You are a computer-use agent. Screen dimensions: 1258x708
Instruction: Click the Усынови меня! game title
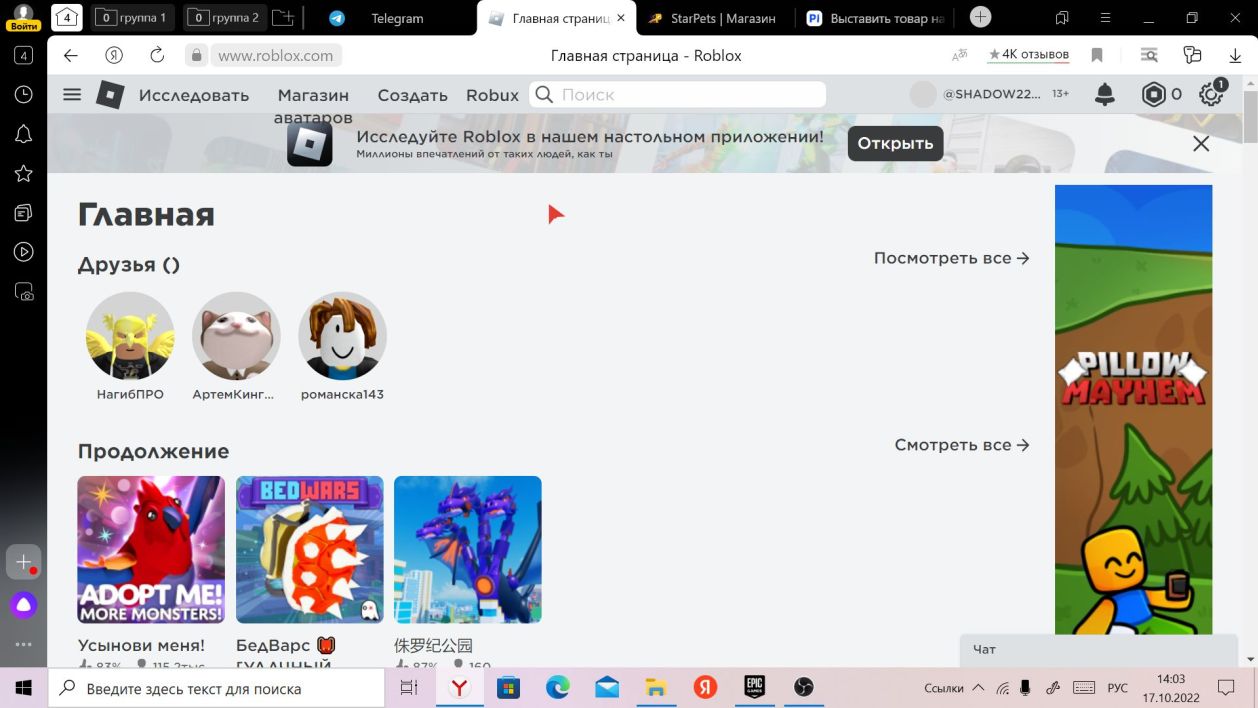(141, 646)
